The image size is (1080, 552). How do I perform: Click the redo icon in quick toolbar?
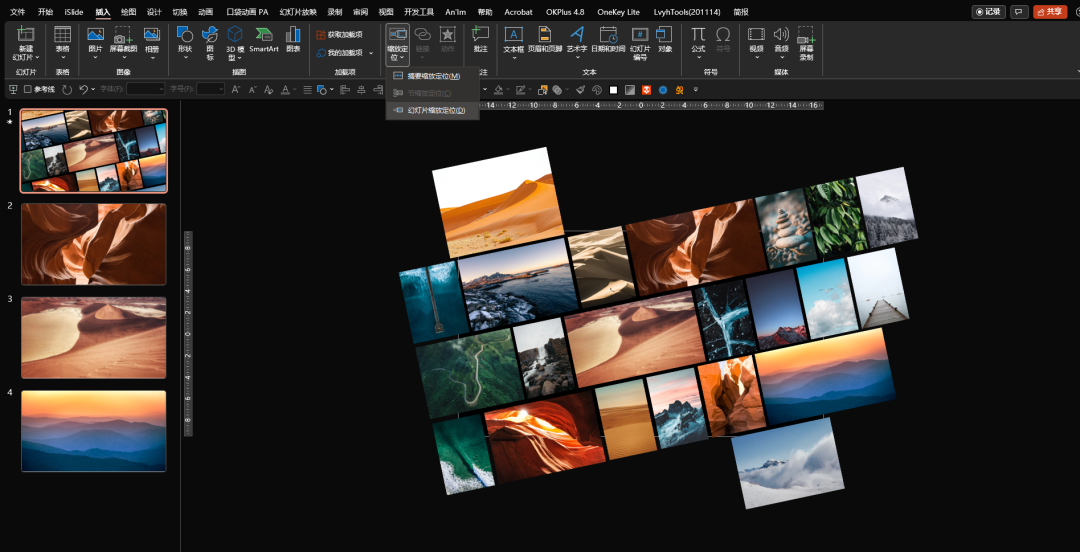[x=67, y=90]
